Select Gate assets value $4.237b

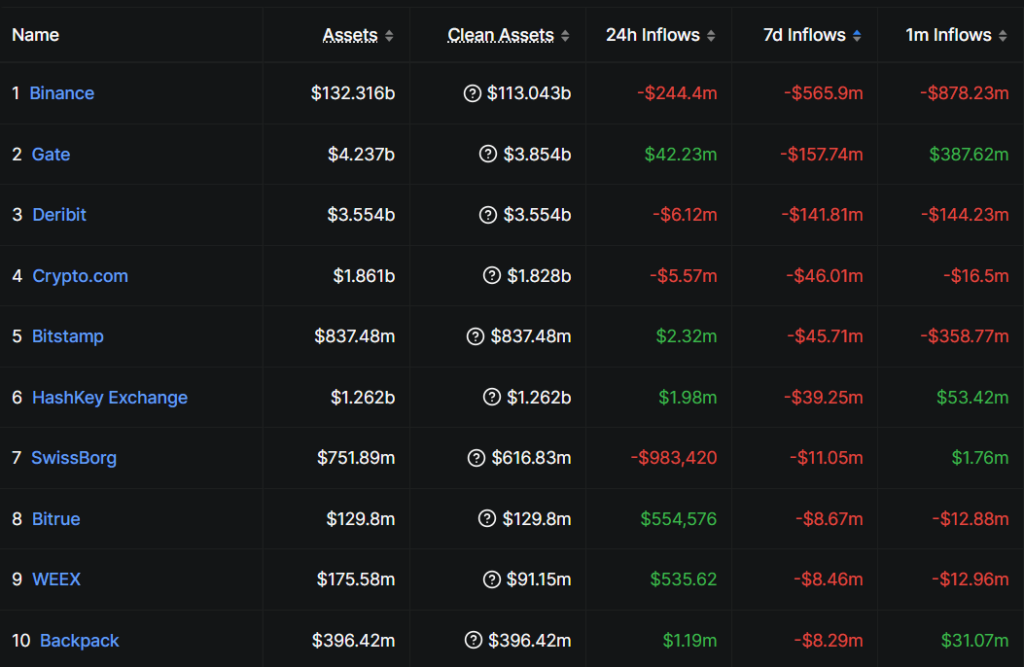(x=361, y=154)
